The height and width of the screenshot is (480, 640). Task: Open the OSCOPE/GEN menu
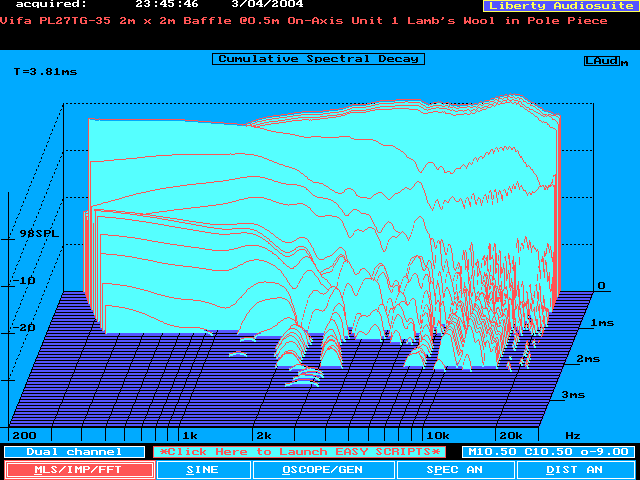click(322, 469)
